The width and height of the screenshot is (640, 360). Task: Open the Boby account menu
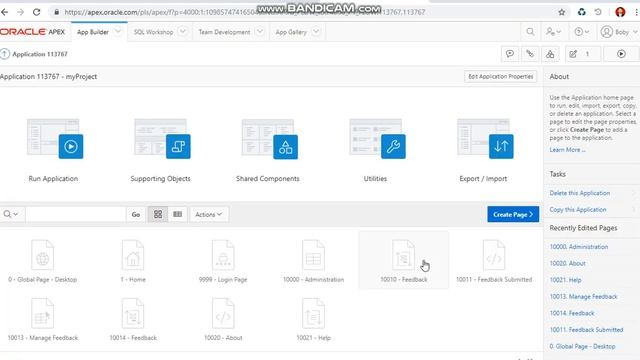pos(619,31)
